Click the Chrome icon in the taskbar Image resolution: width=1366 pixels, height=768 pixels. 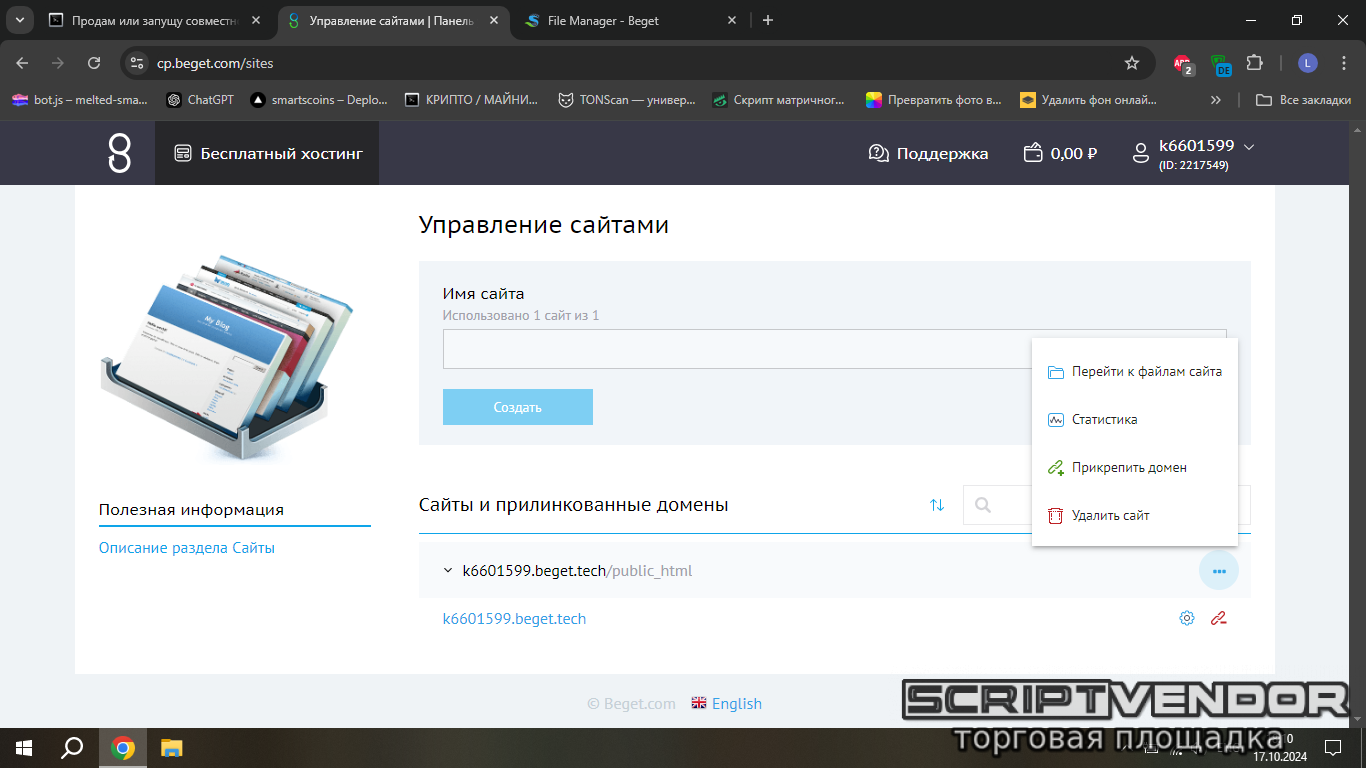click(123, 747)
